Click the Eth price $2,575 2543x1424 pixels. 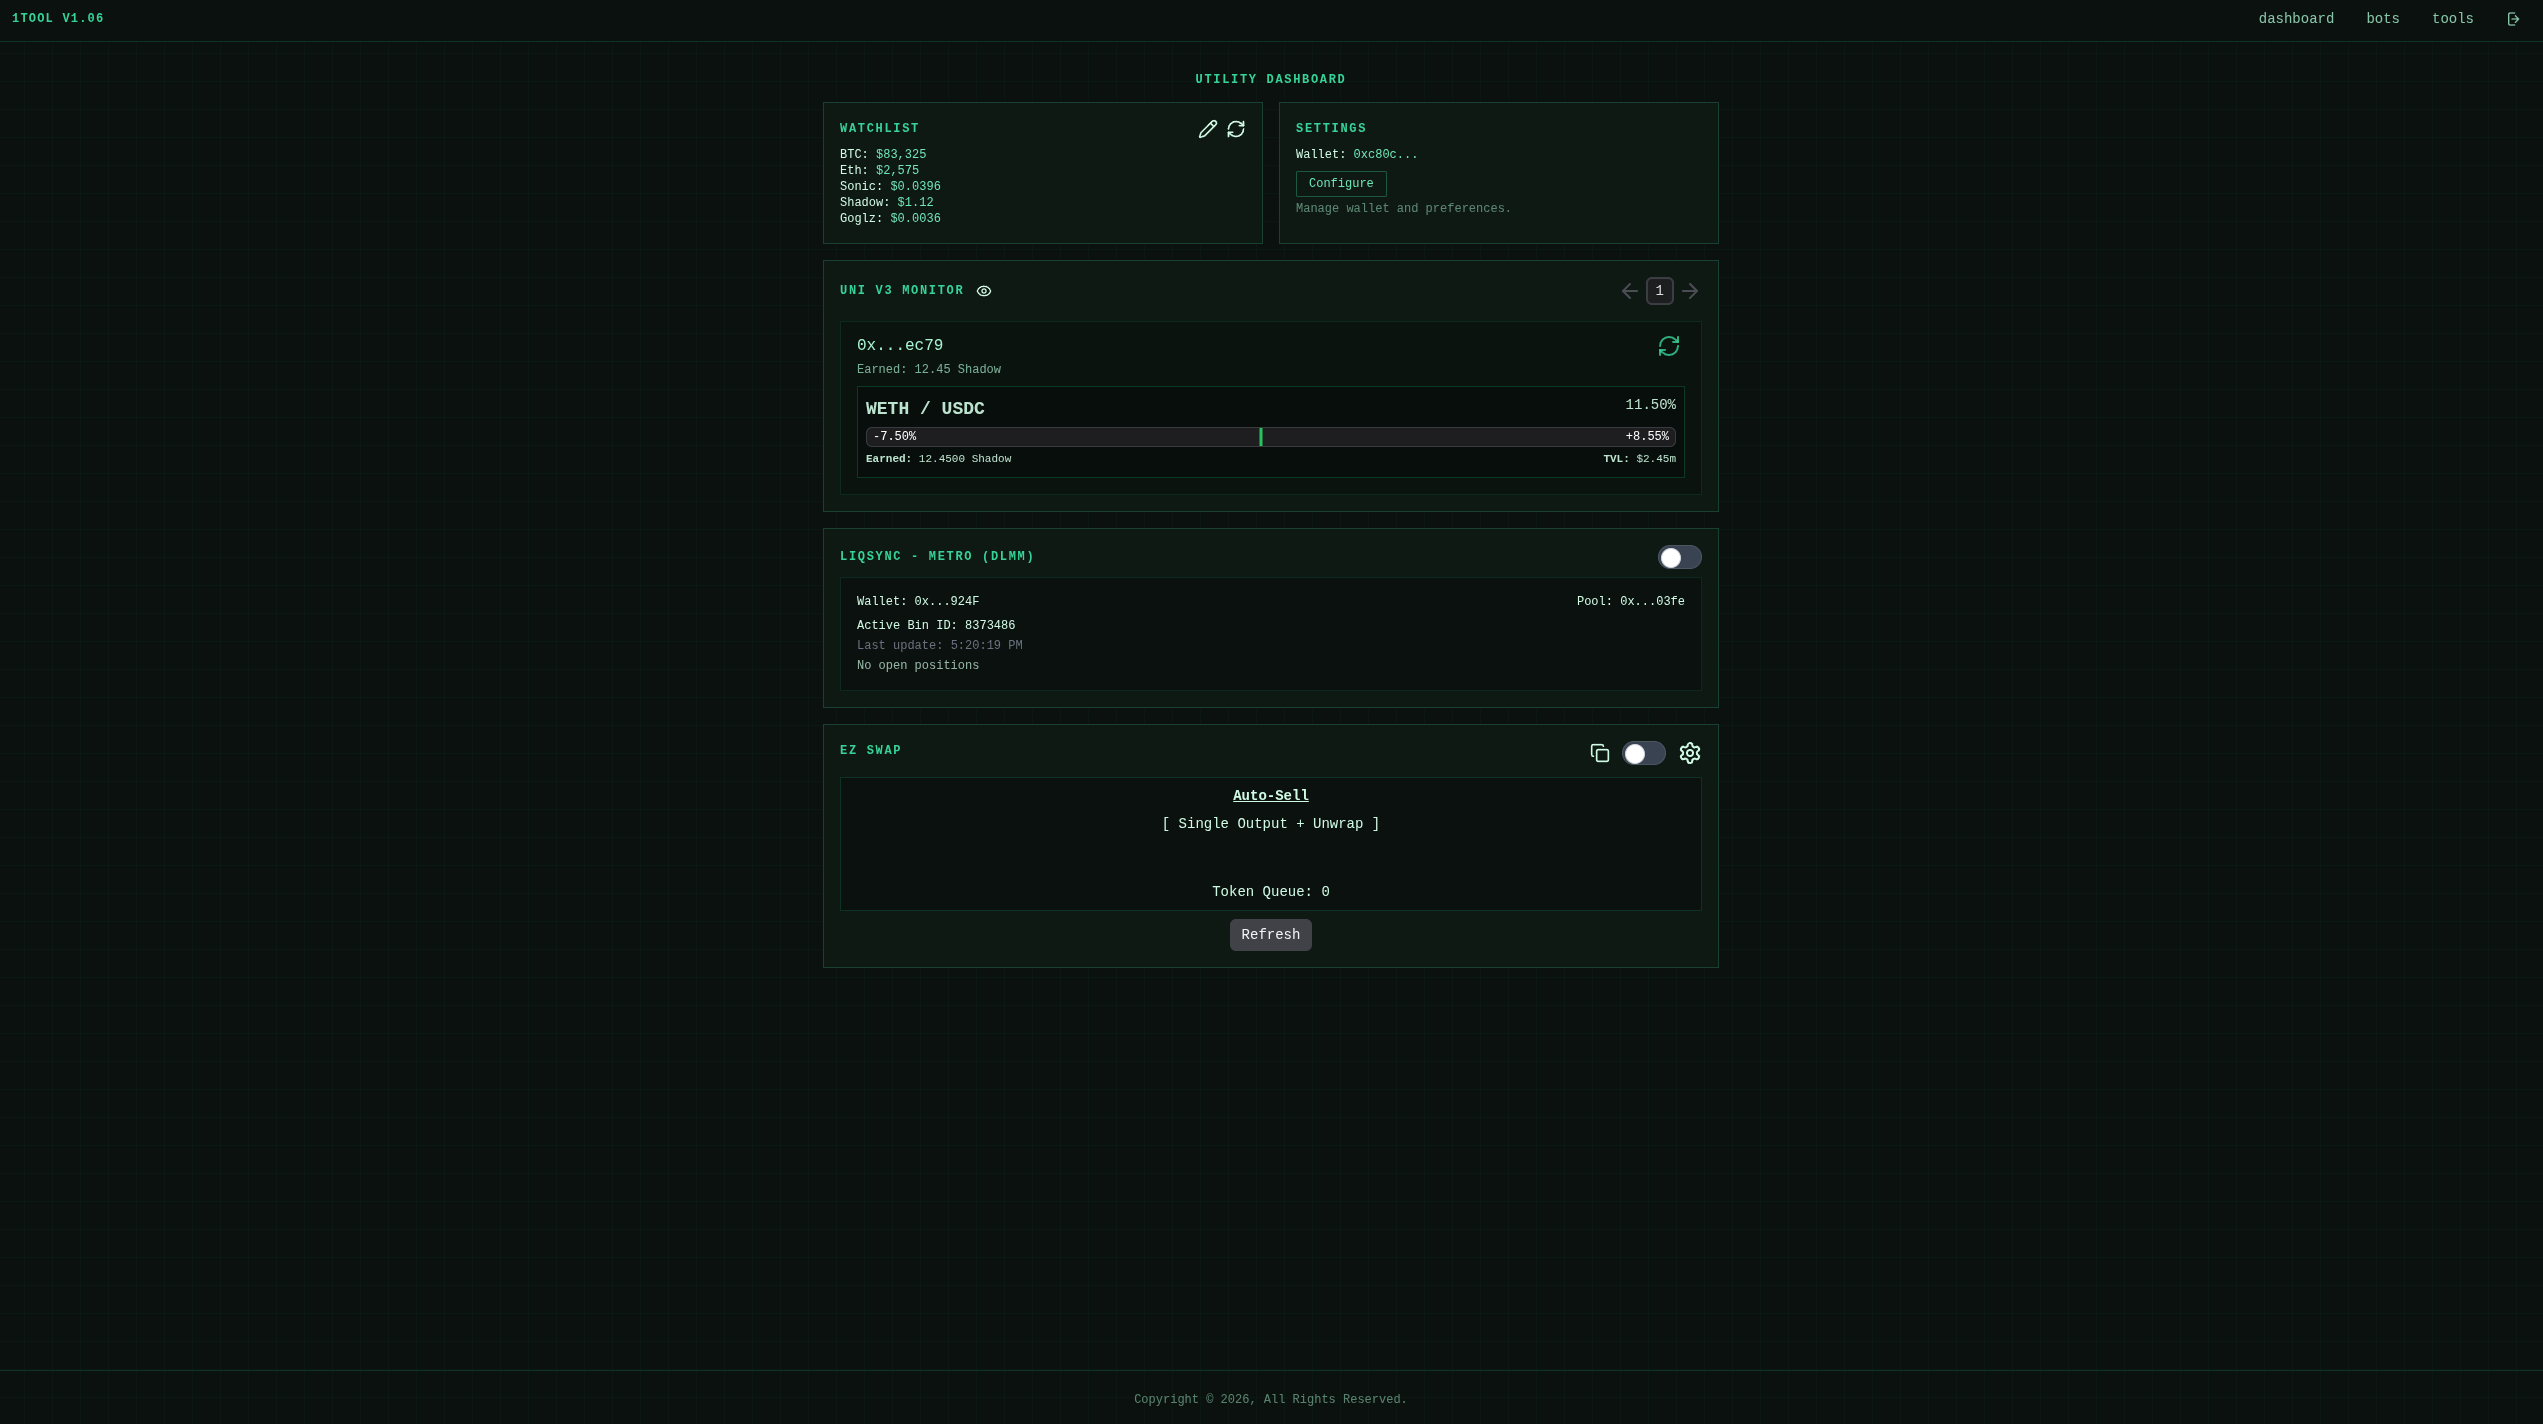point(897,171)
